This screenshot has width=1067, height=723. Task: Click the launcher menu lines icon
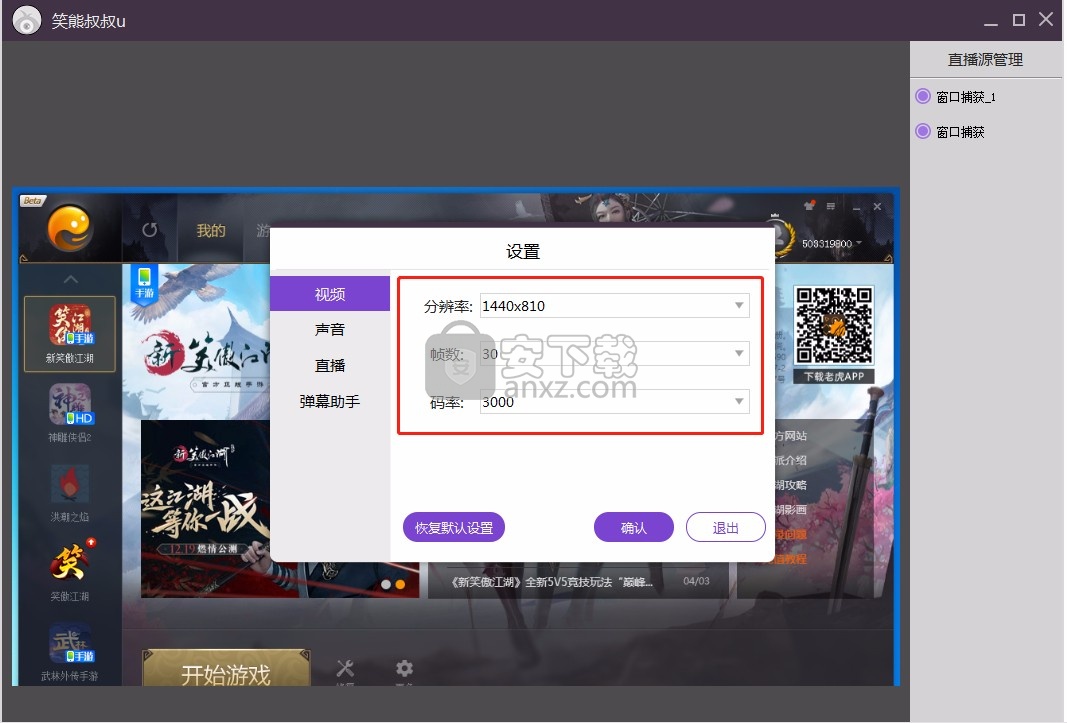[831, 206]
